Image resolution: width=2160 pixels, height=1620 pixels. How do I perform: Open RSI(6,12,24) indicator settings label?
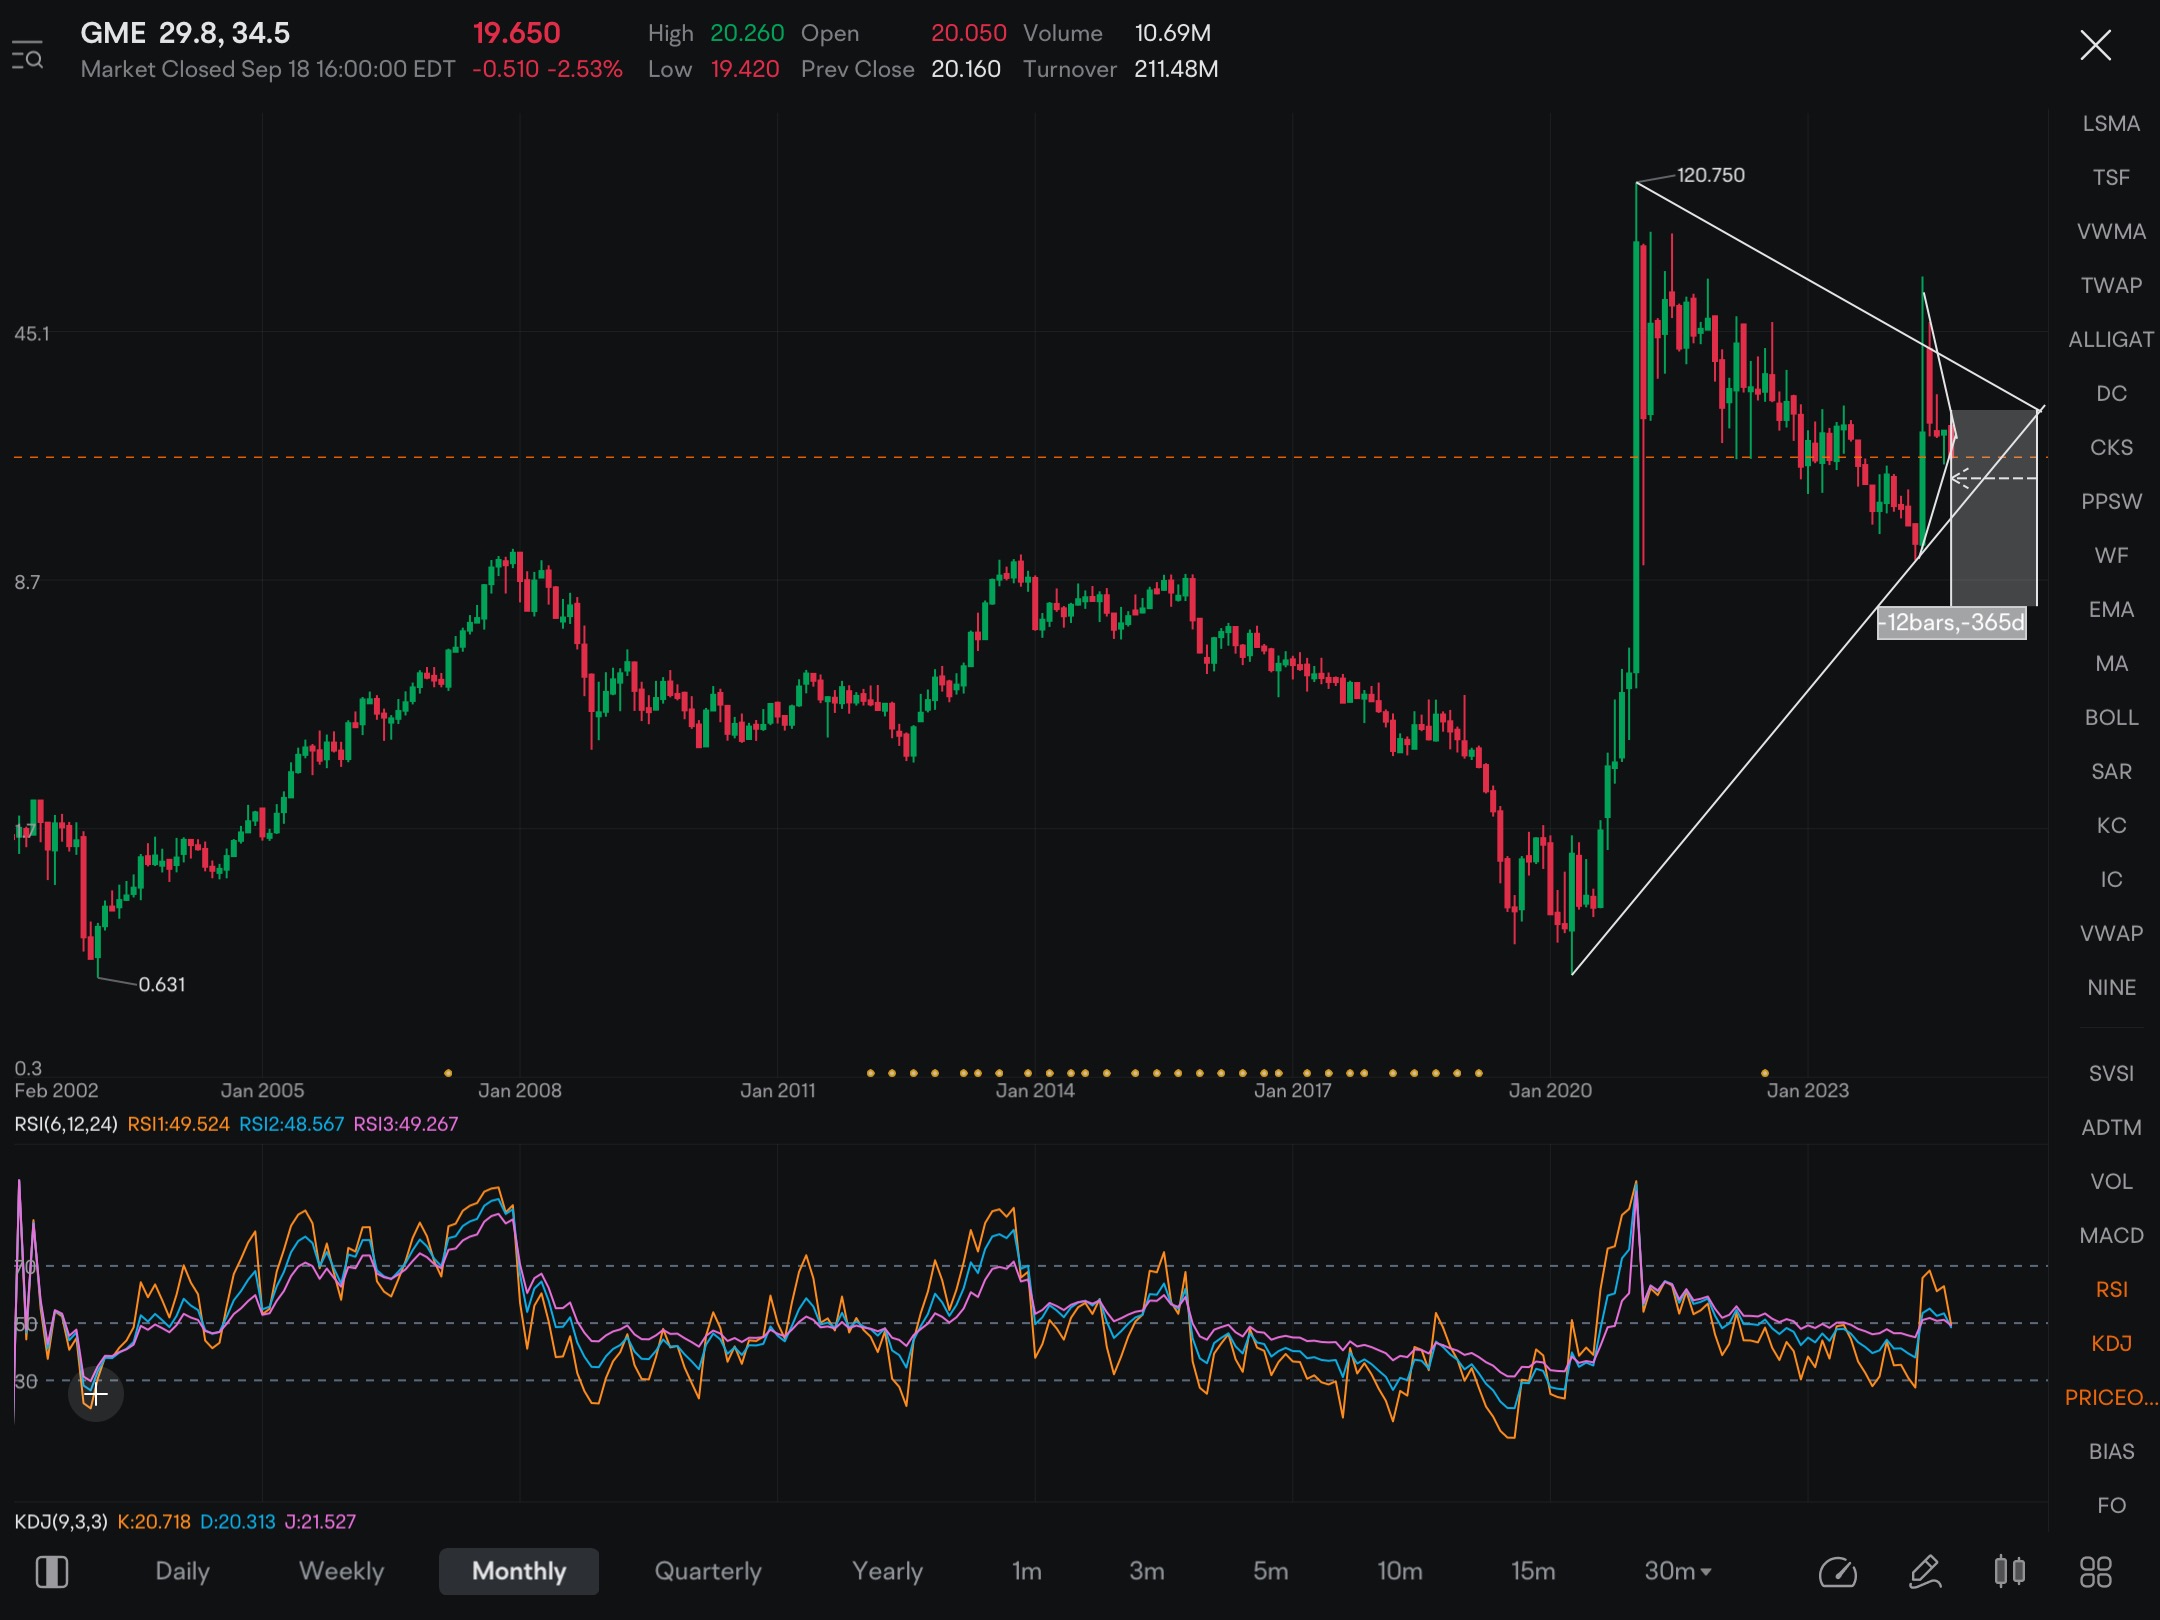(66, 1124)
